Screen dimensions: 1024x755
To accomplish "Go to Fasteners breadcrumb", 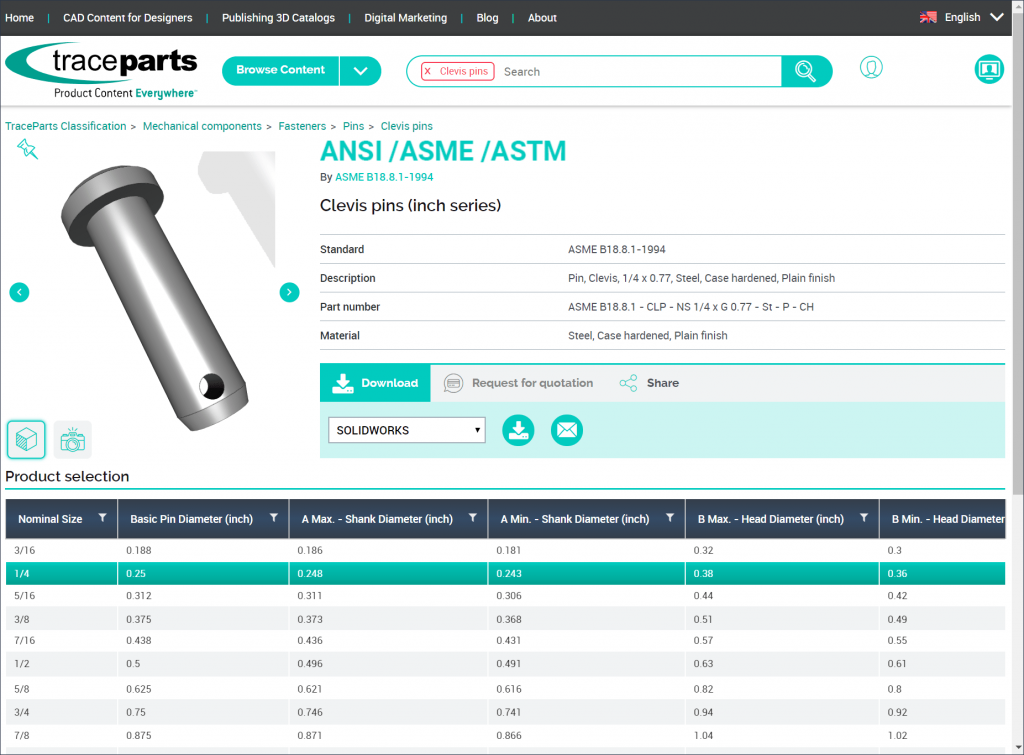I will [x=302, y=126].
